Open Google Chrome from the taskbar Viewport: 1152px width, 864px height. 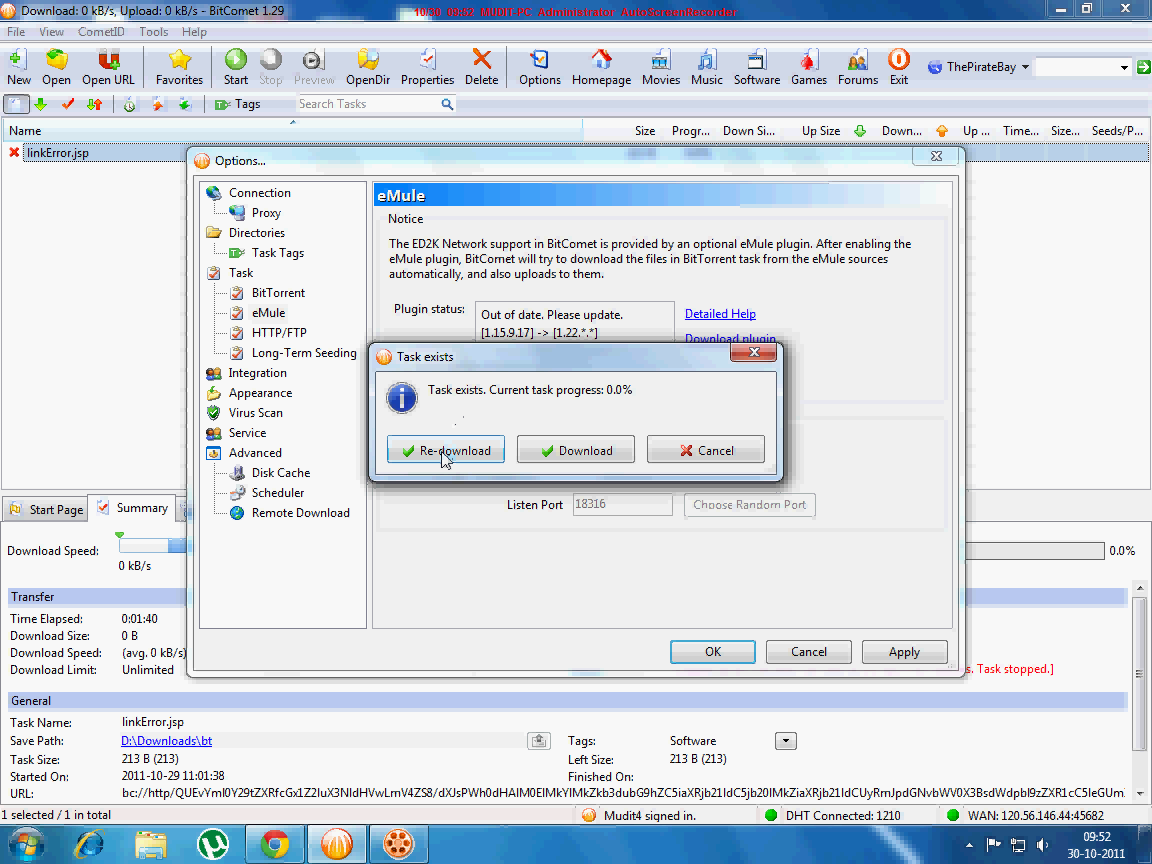click(275, 843)
